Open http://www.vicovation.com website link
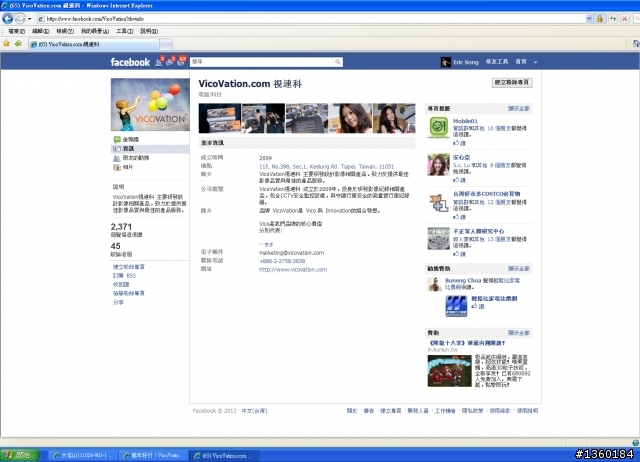640x462 pixels. coord(293,270)
